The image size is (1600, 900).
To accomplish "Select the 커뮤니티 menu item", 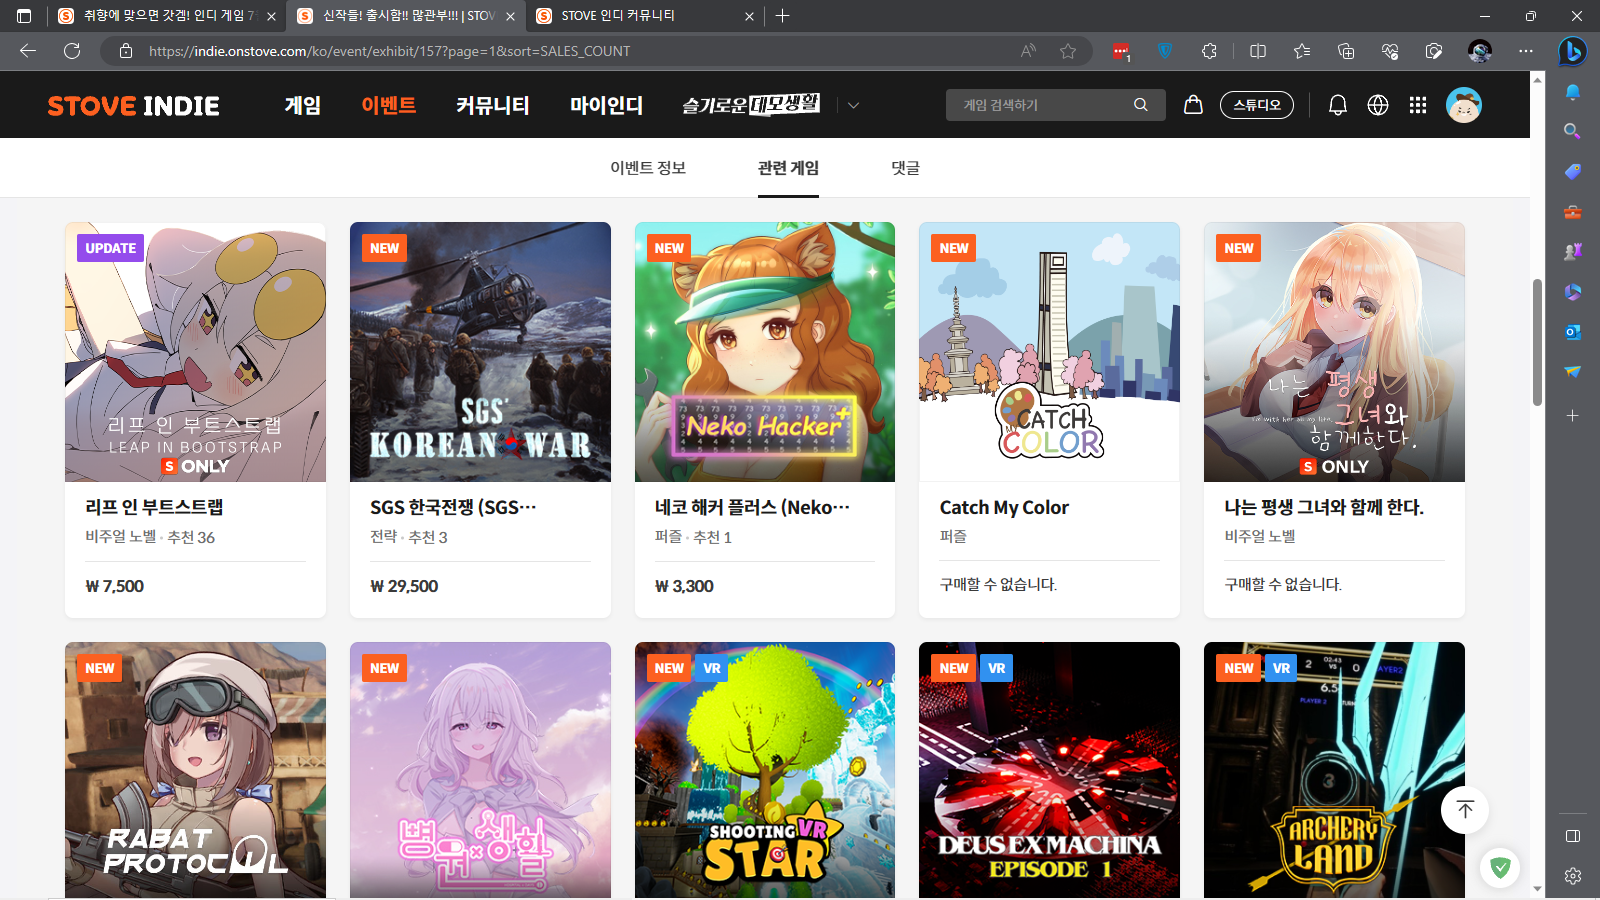I will pos(492,106).
